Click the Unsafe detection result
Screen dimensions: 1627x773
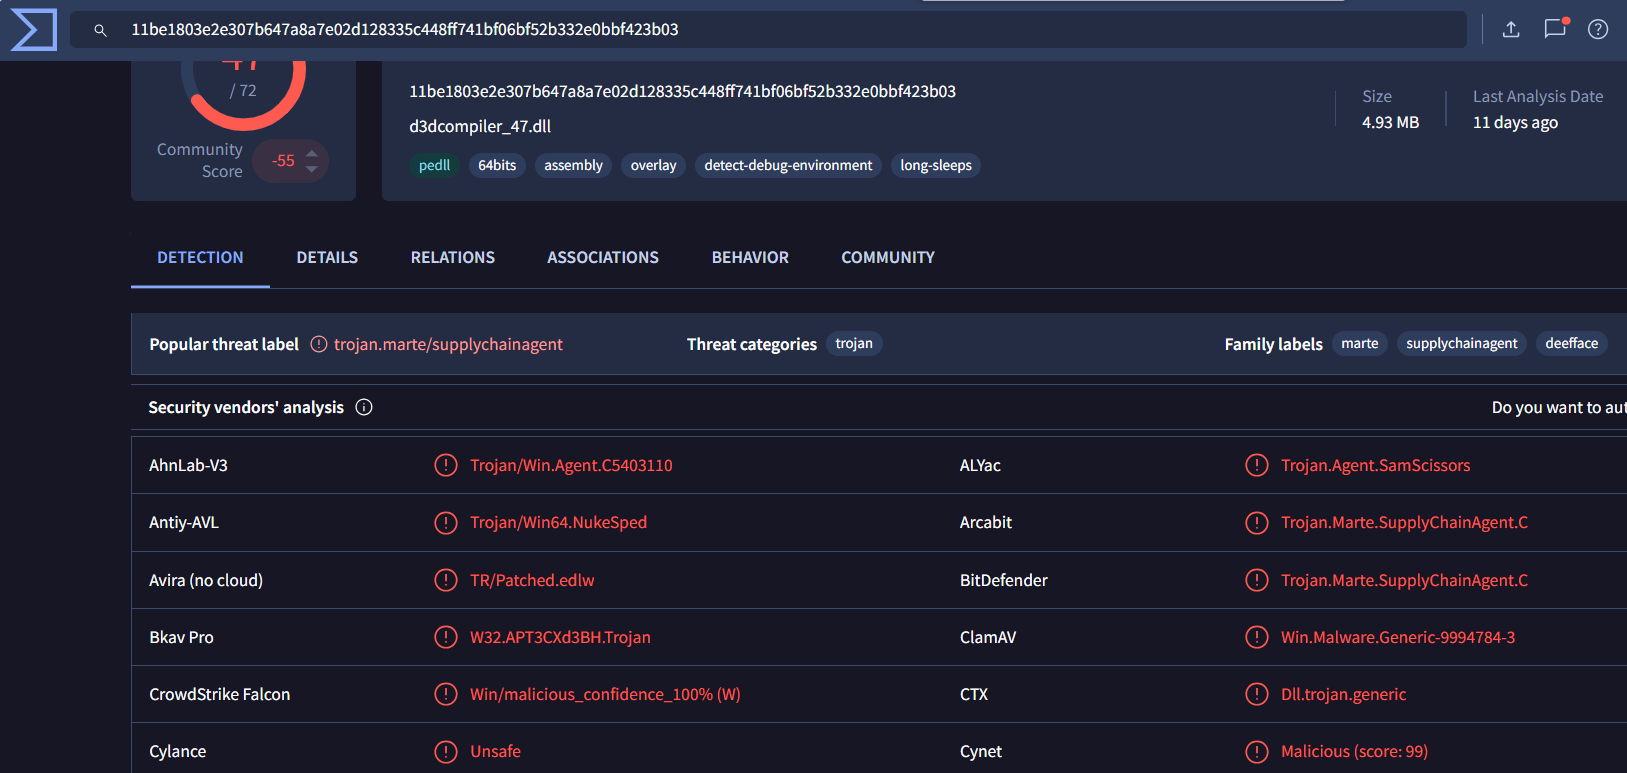pyautogui.click(x=495, y=751)
